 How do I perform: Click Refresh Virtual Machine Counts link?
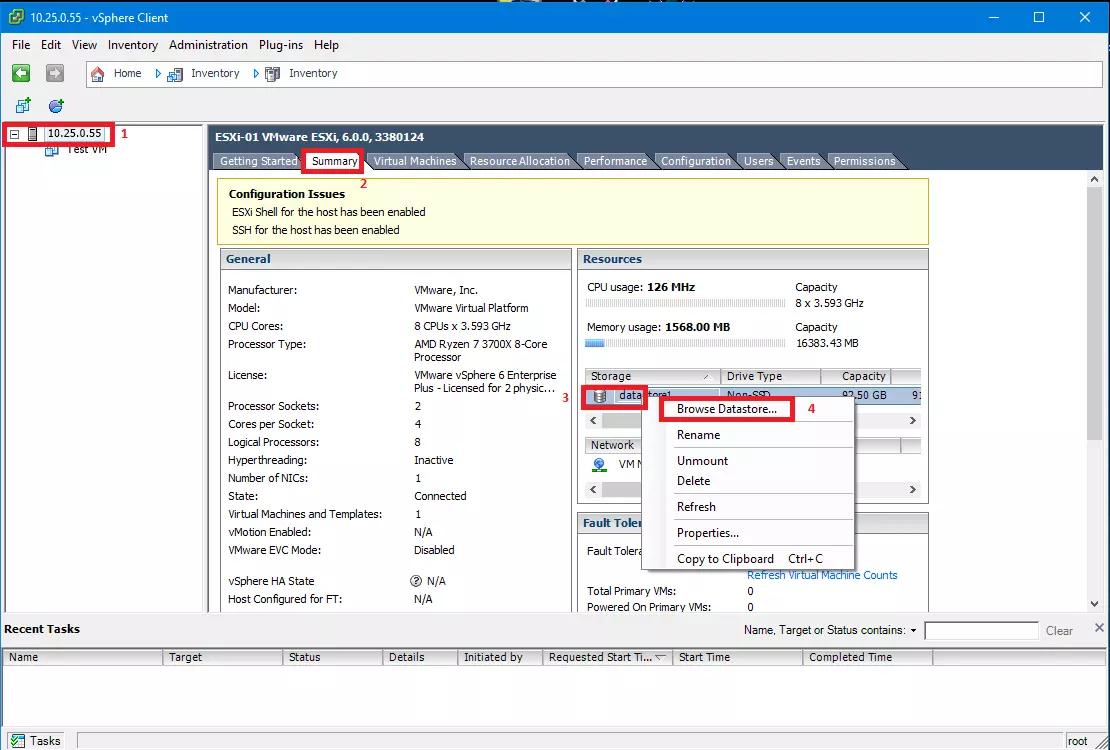822,575
